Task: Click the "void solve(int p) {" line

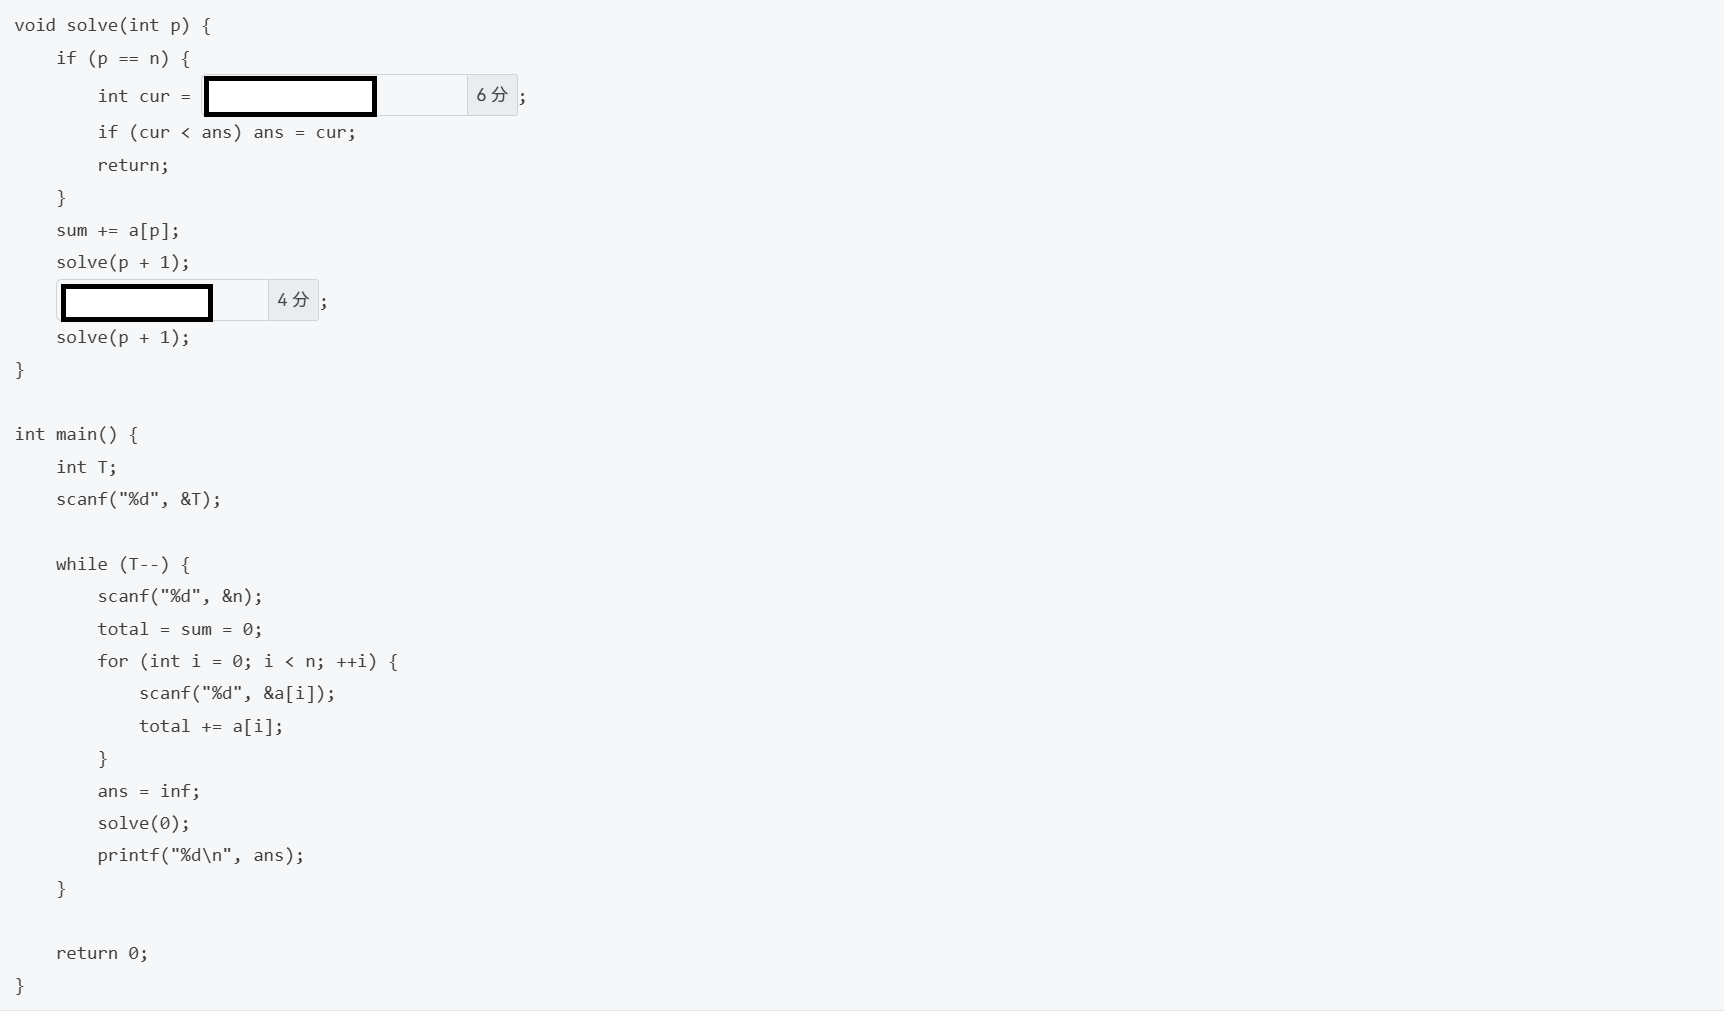Action: (112, 25)
